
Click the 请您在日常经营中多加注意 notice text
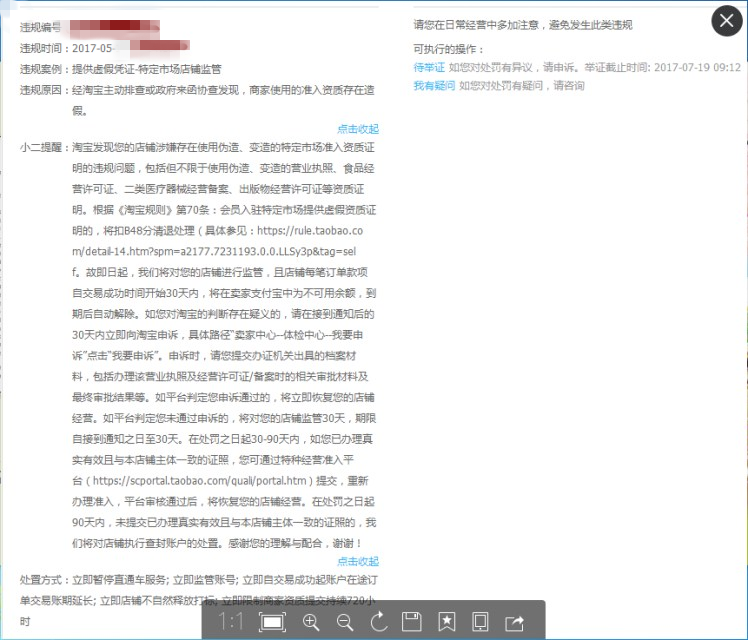click(x=523, y=25)
